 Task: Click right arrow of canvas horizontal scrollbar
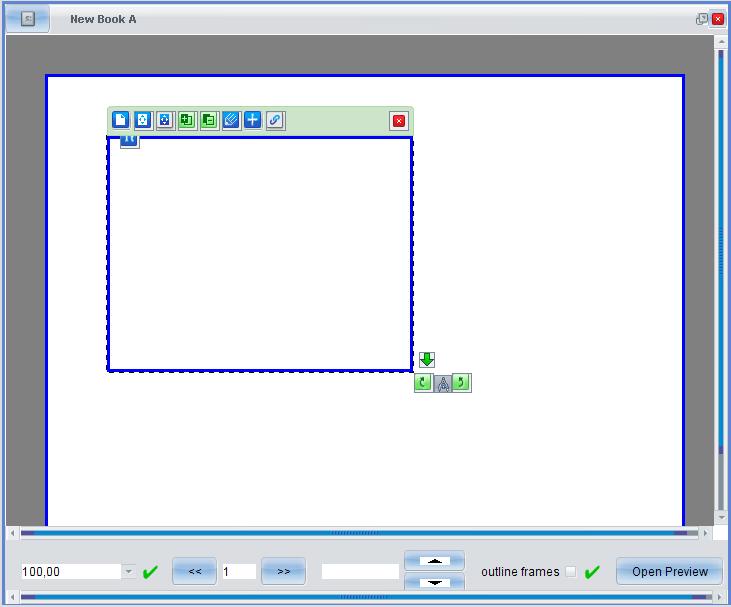tap(705, 533)
